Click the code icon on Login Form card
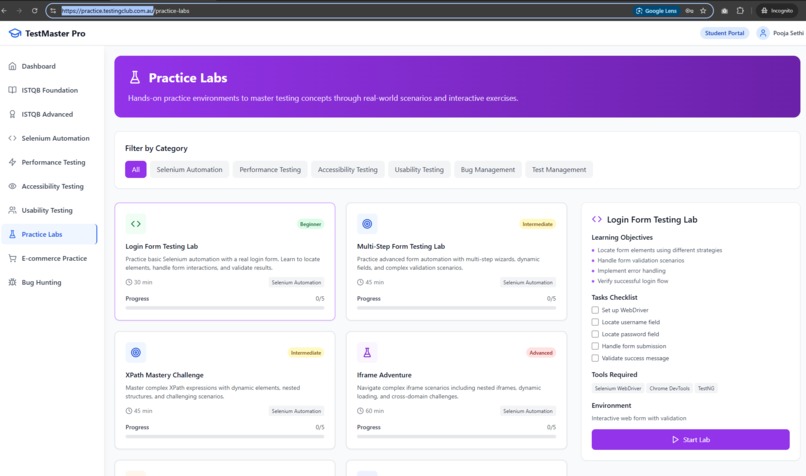This screenshot has width=806, height=476. click(x=136, y=224)
